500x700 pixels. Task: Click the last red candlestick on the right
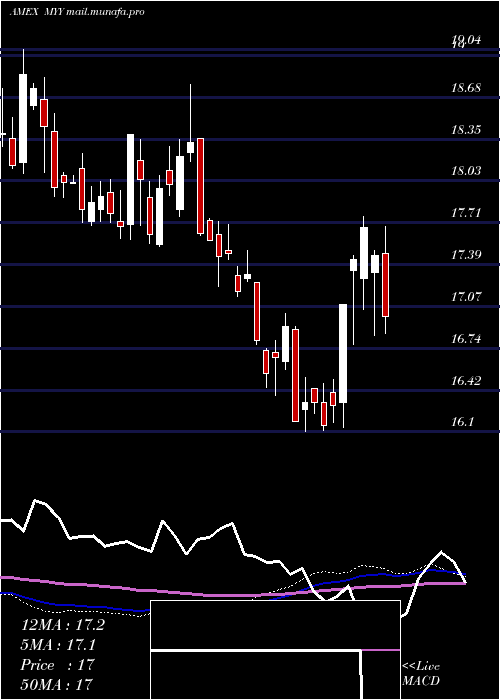tap(385, 285)
